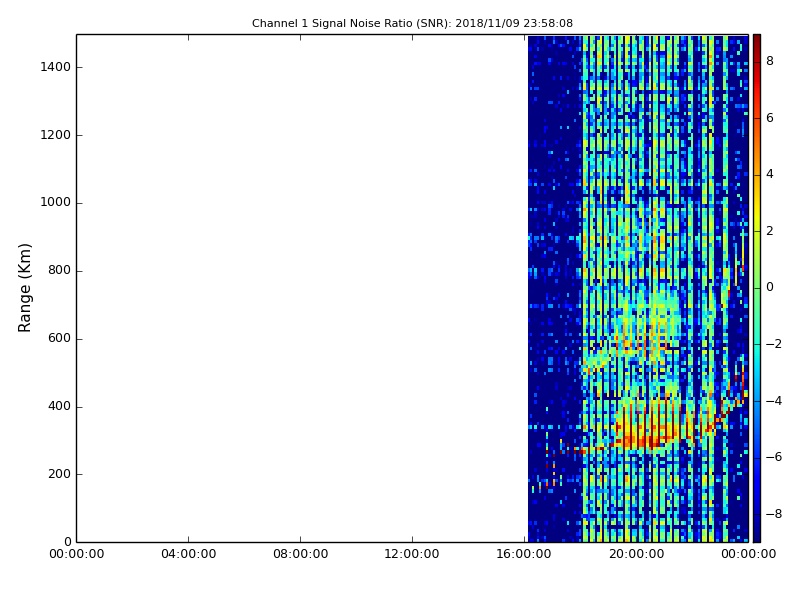This screenshot has height=600, width=800.
Task: Click the colorbar value 4 label
Action: coord(770,174)
